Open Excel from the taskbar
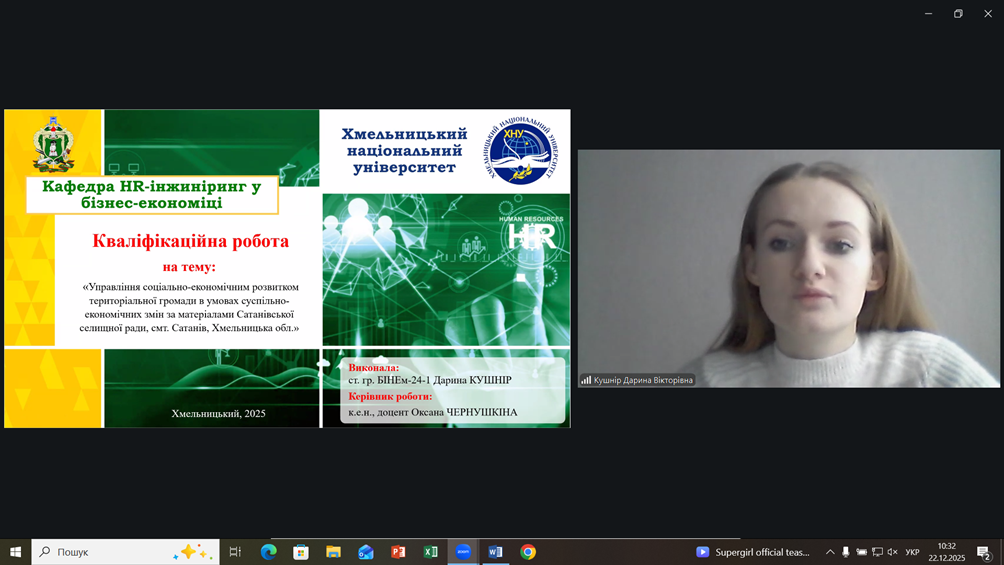 click(431, 552)
